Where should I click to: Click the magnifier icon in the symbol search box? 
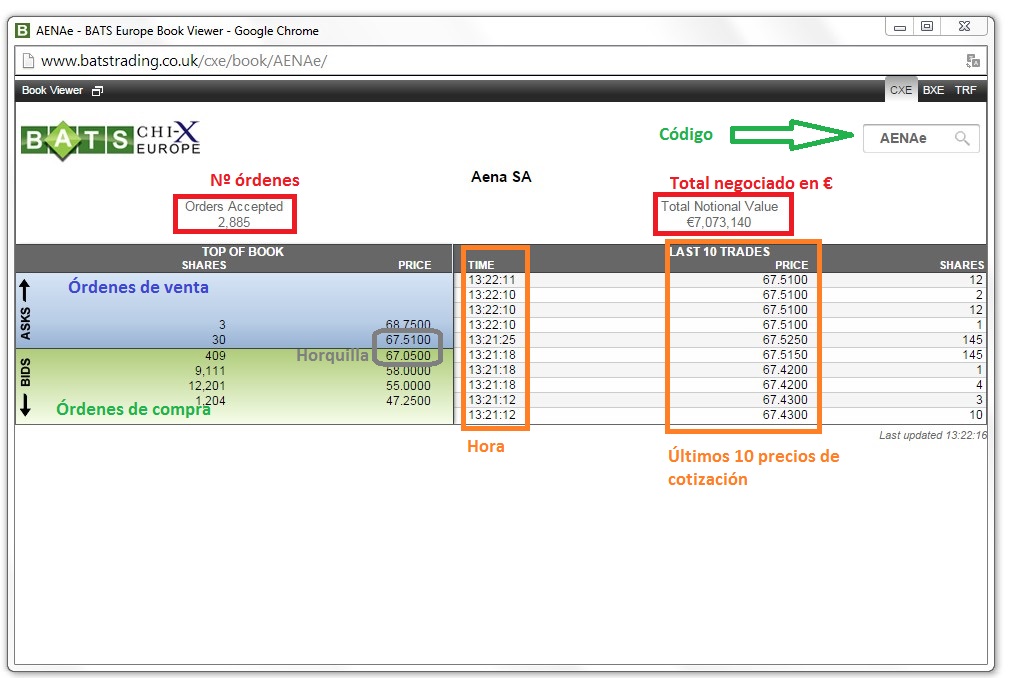point(962,138)
